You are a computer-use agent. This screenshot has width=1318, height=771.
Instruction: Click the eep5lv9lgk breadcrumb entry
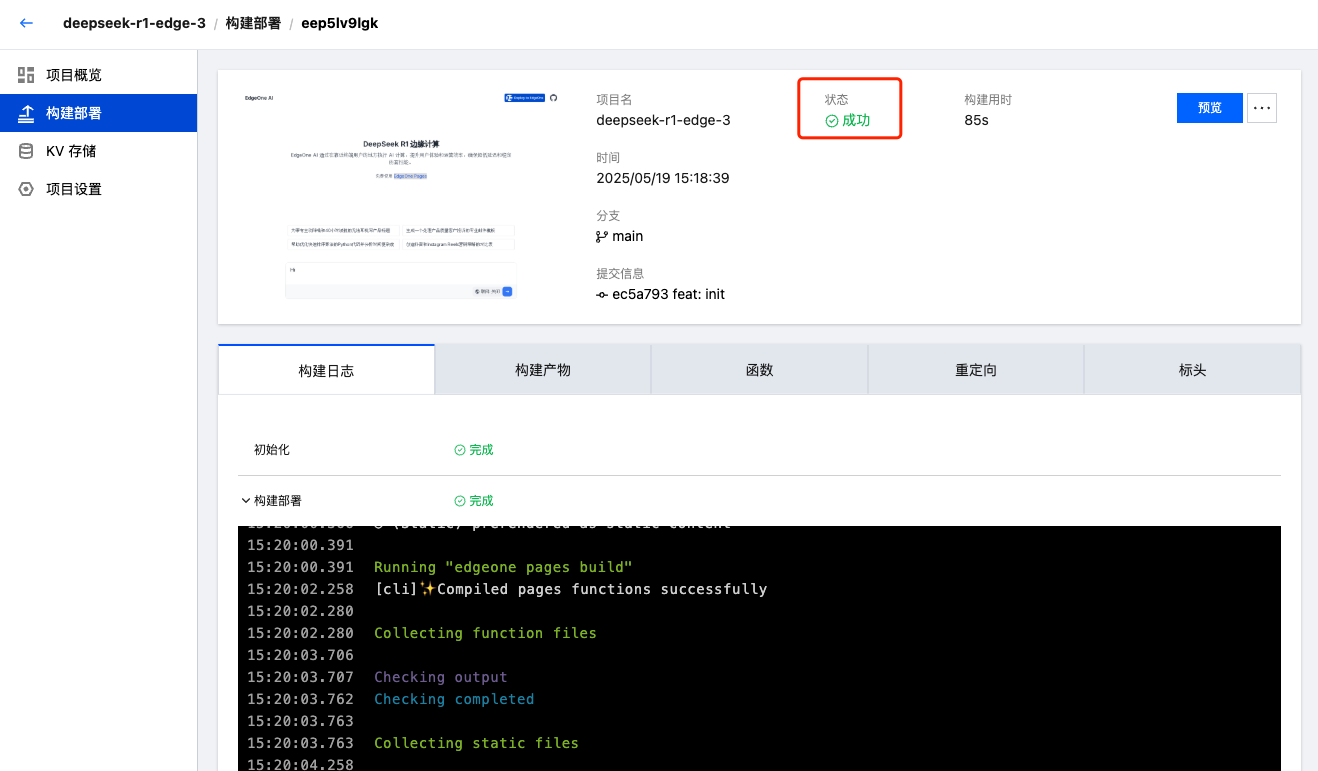340,23
